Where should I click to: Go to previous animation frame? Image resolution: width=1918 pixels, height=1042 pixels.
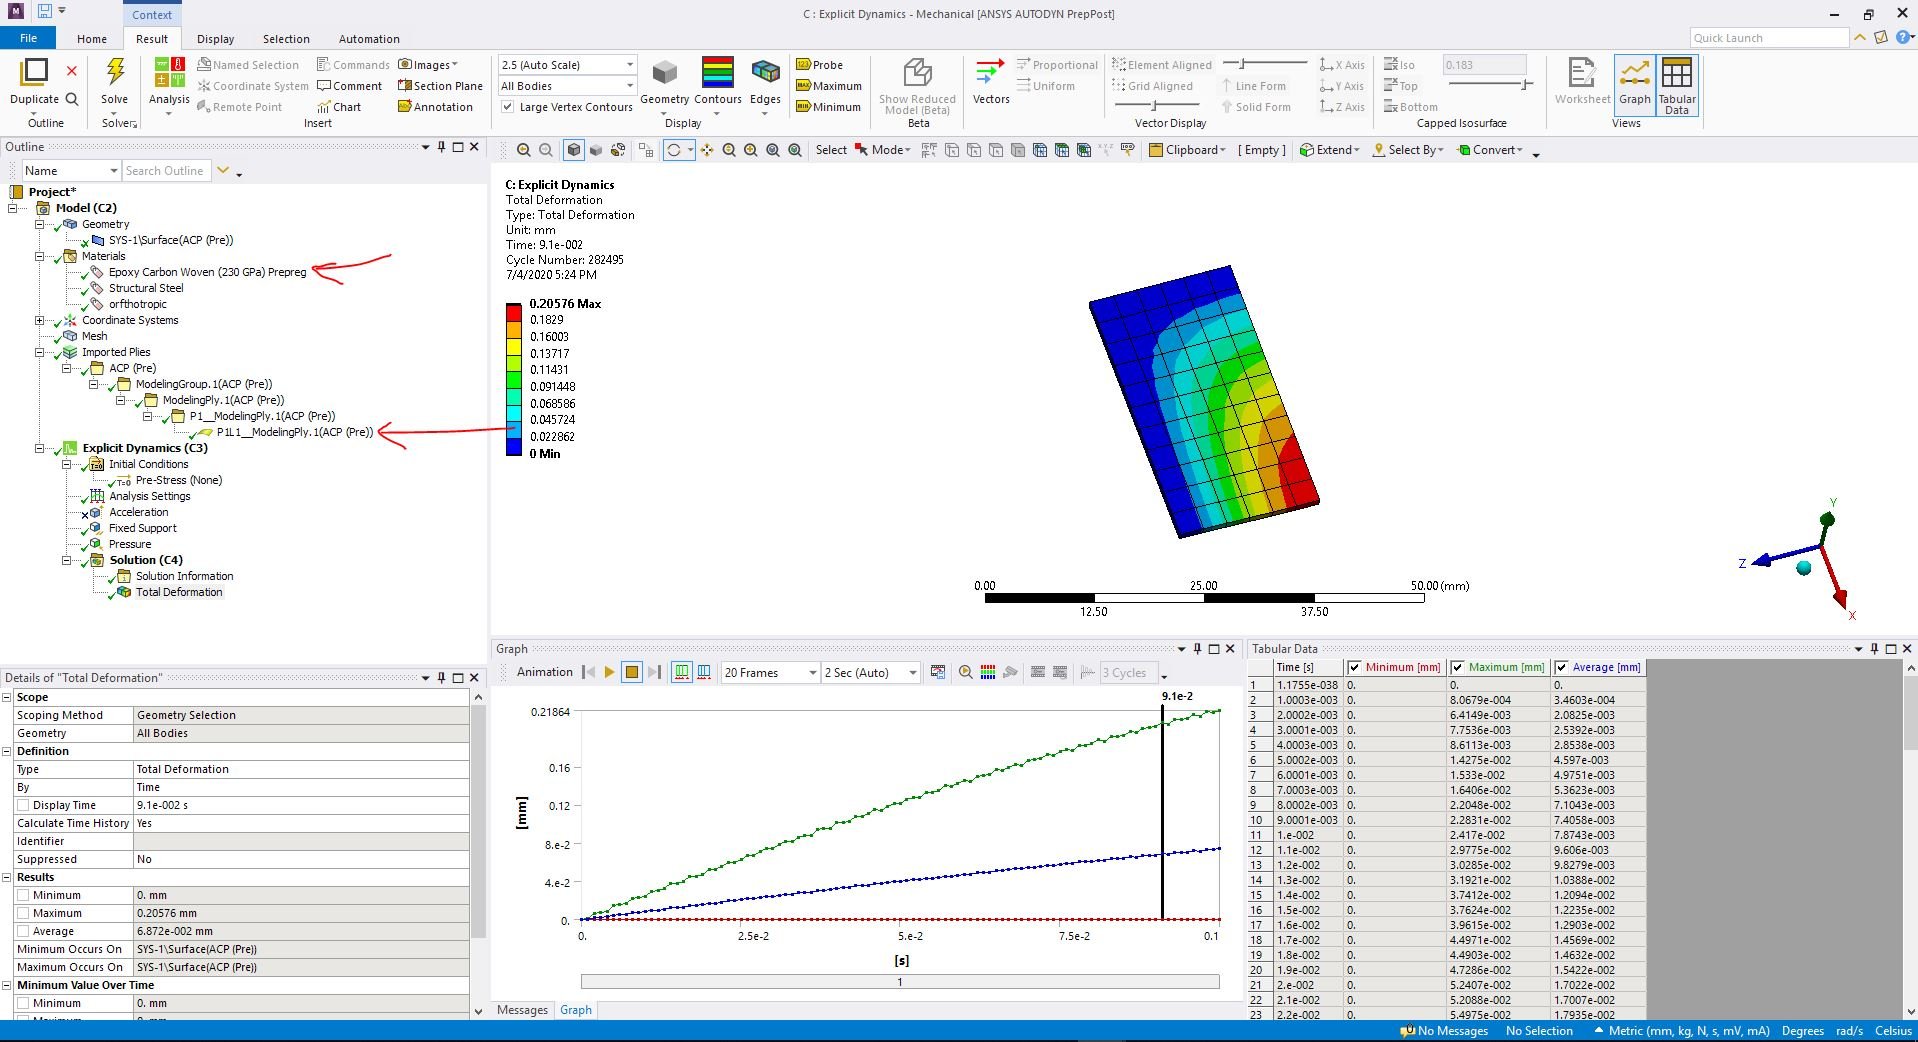[x=588, y=672]
